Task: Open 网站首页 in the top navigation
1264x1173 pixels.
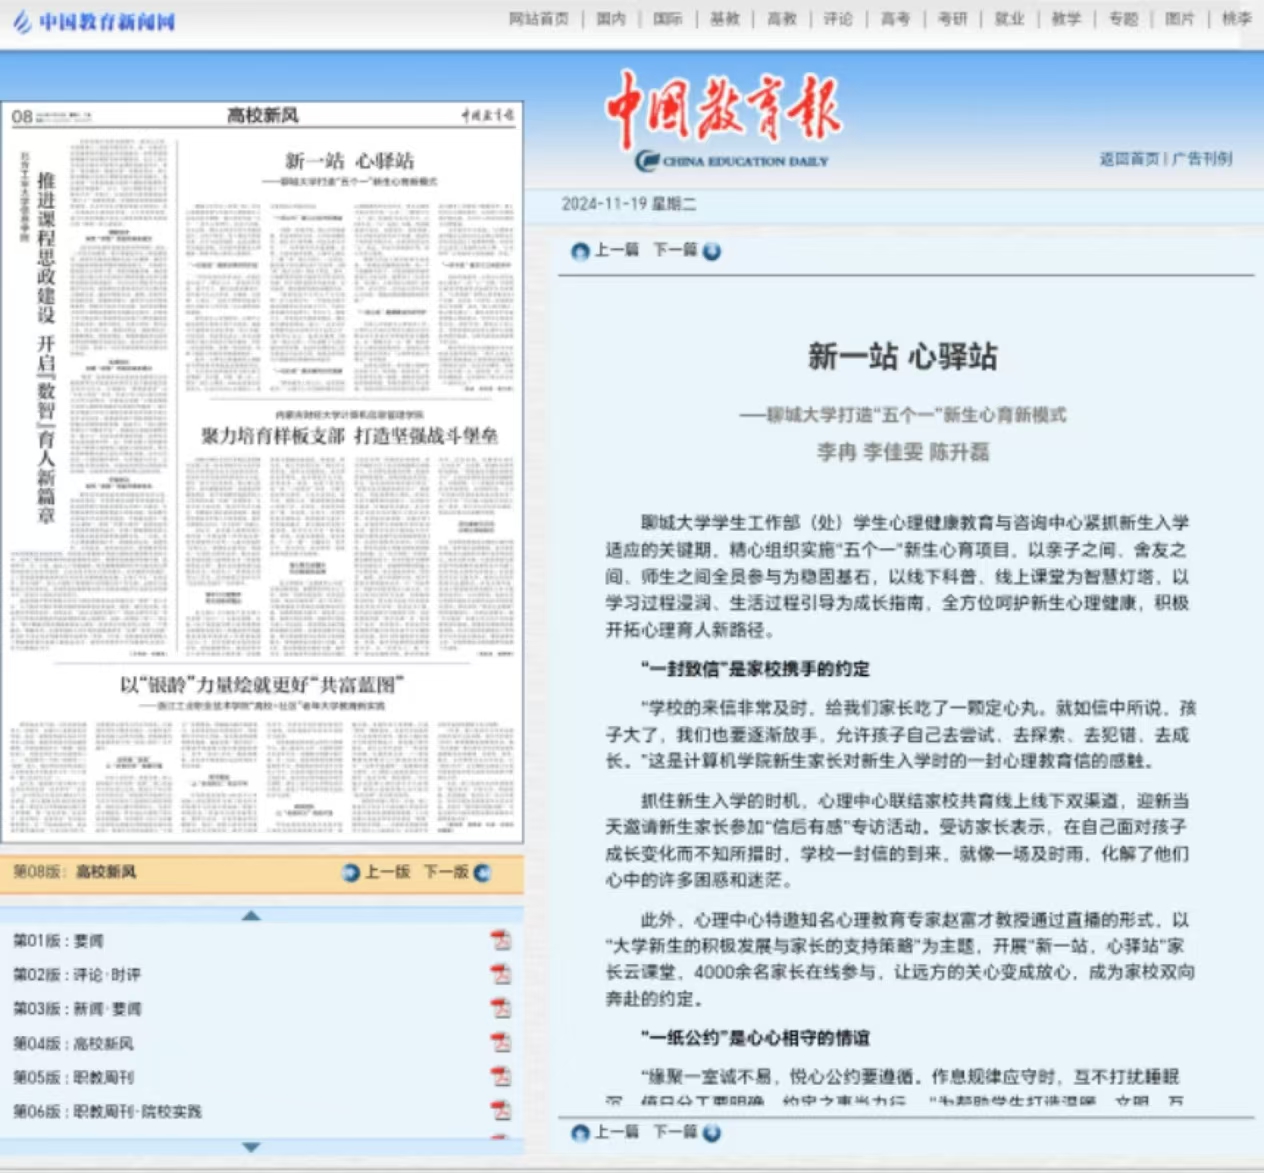Action: point(539,19)
